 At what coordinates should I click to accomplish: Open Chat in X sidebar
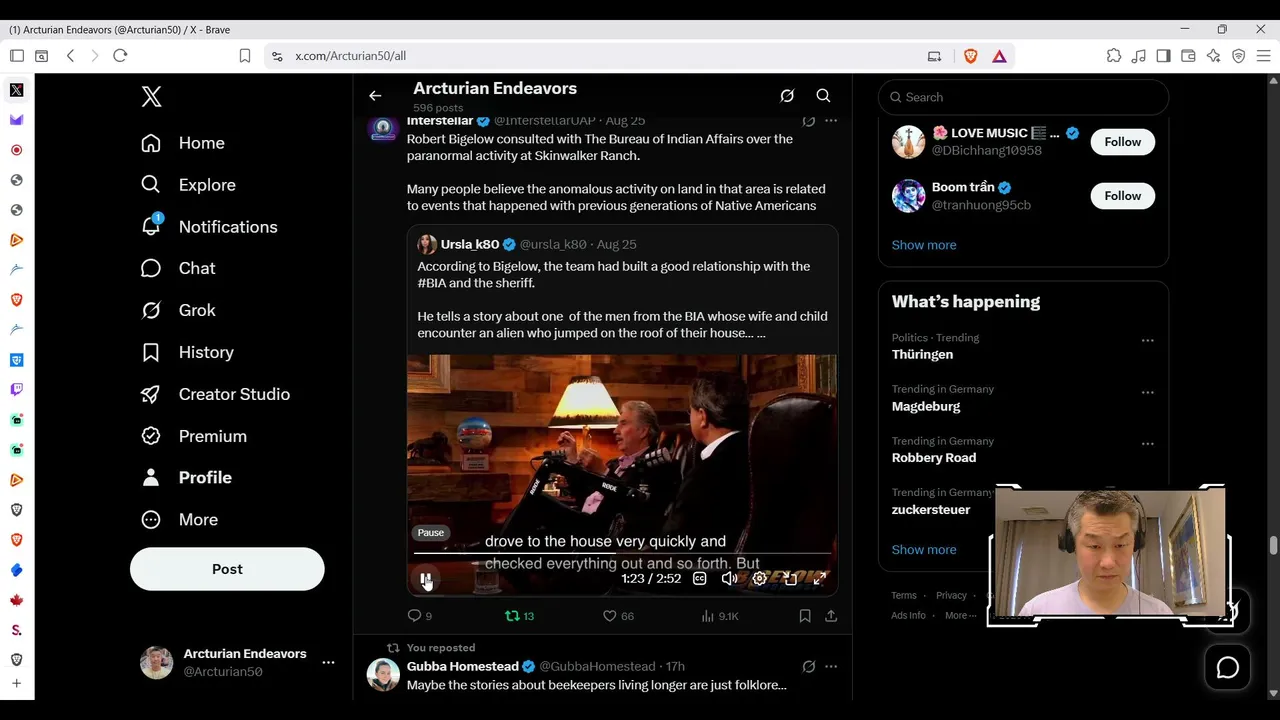click(x=179, y=268)
